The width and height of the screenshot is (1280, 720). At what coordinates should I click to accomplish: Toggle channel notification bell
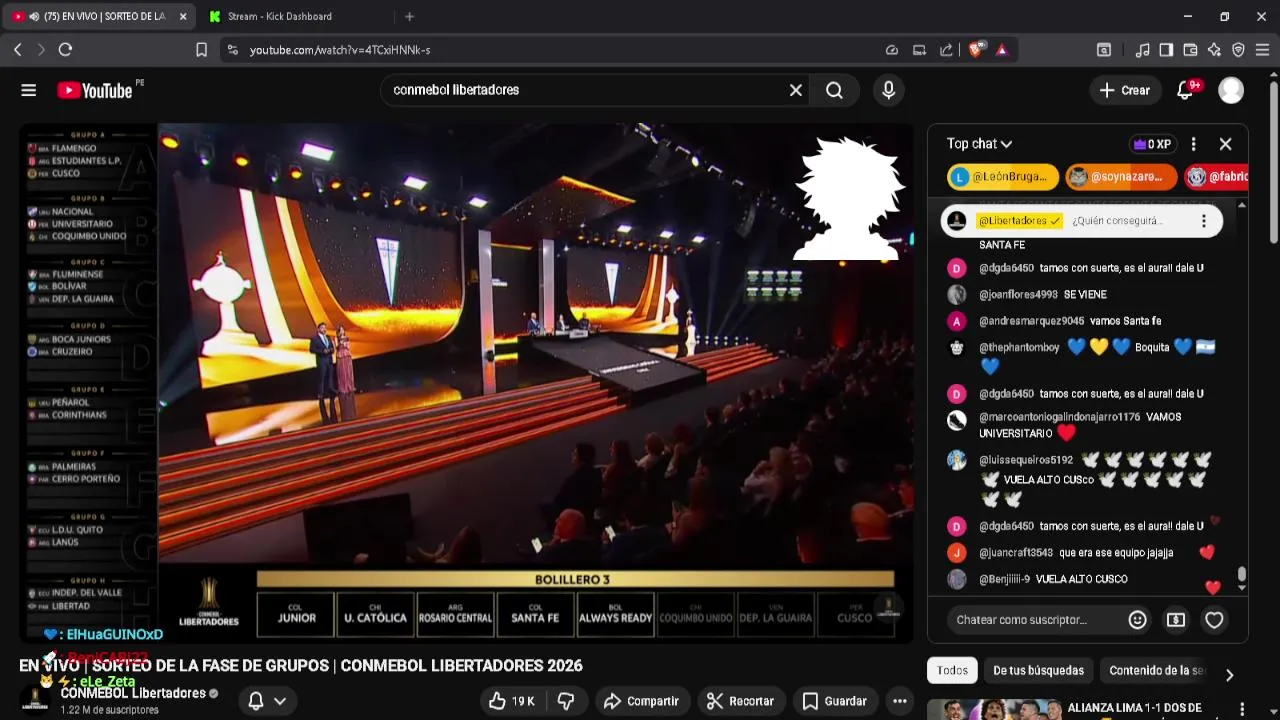pos(256,701)
